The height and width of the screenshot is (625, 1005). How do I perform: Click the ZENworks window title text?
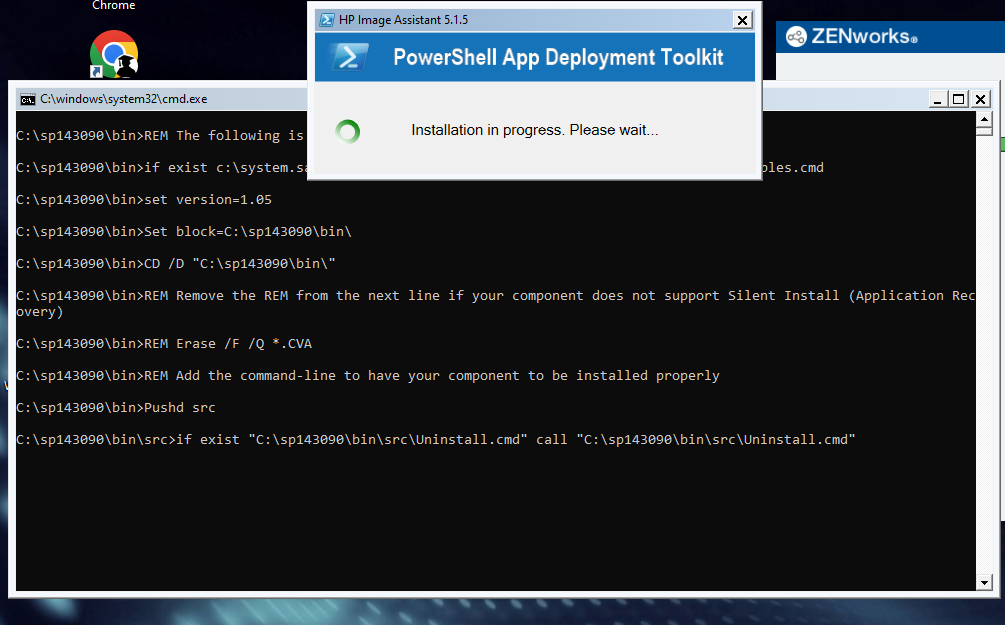[864, 37]
